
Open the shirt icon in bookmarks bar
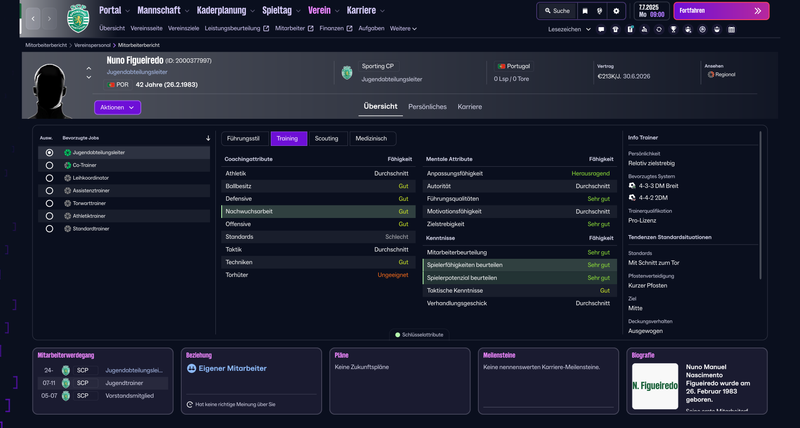[x=615, y=30]
